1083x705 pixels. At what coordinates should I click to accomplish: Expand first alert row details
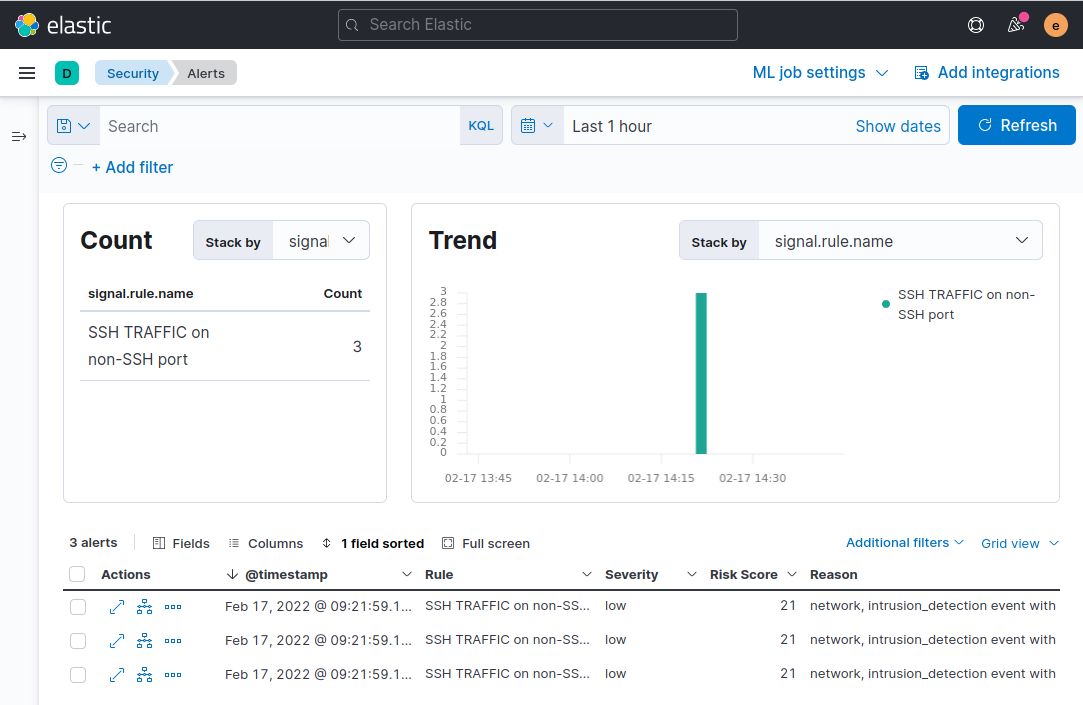[117, 607]
